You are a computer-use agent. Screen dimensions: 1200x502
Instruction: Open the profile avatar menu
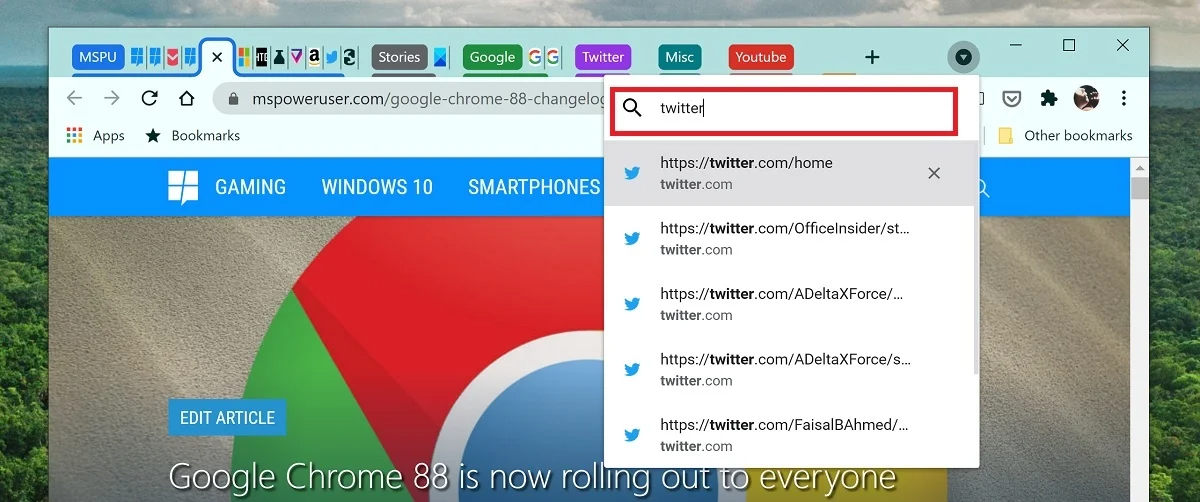(x=1086, y=98)
